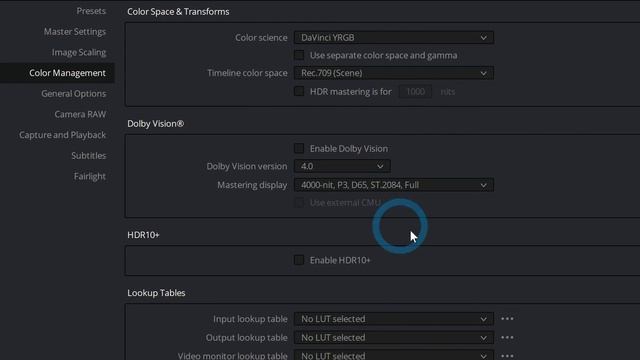Click the Dolby Vision® section heading

[x=156, y=124]
